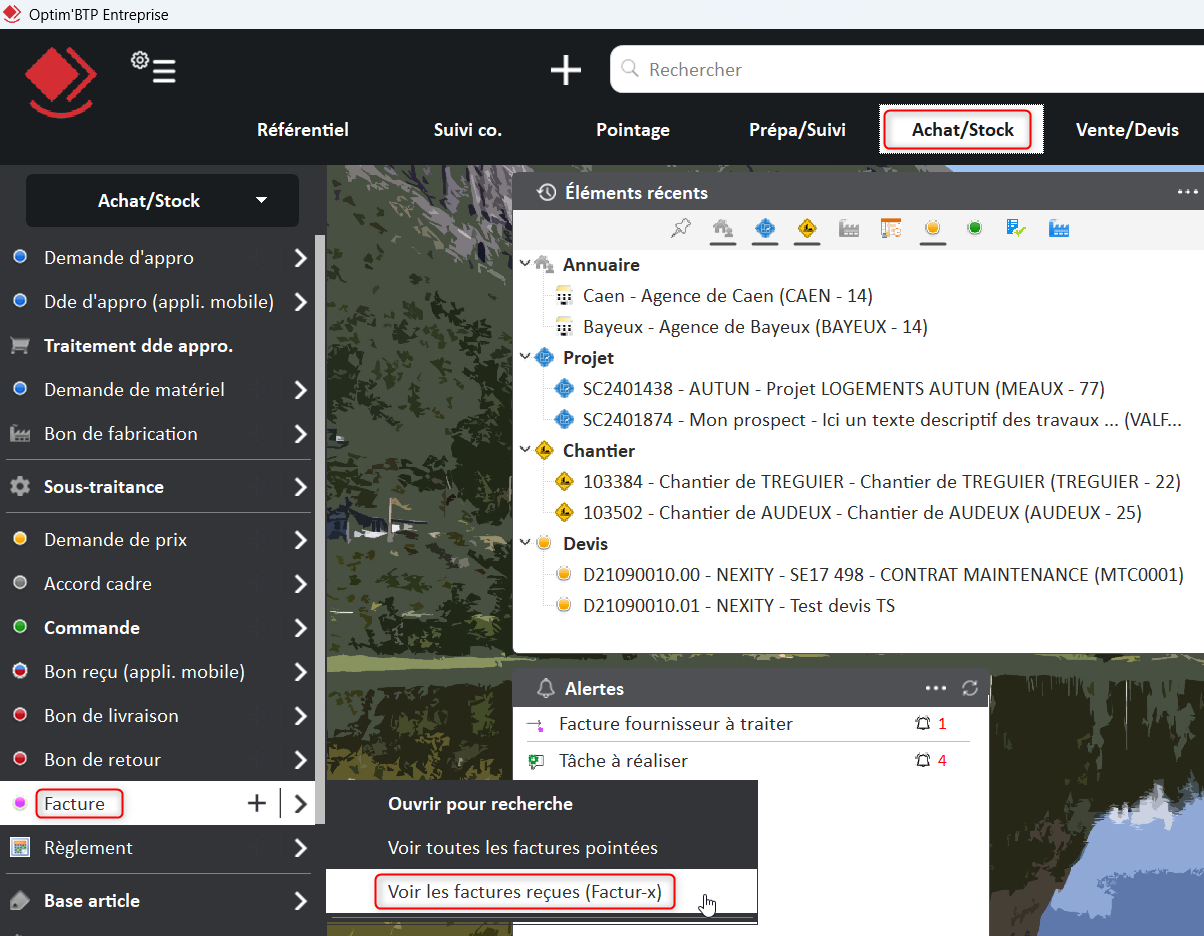Click the pin icon in the Éléments récents toolbar
This screenshot has height=936, width=1204.
(681, 228)
